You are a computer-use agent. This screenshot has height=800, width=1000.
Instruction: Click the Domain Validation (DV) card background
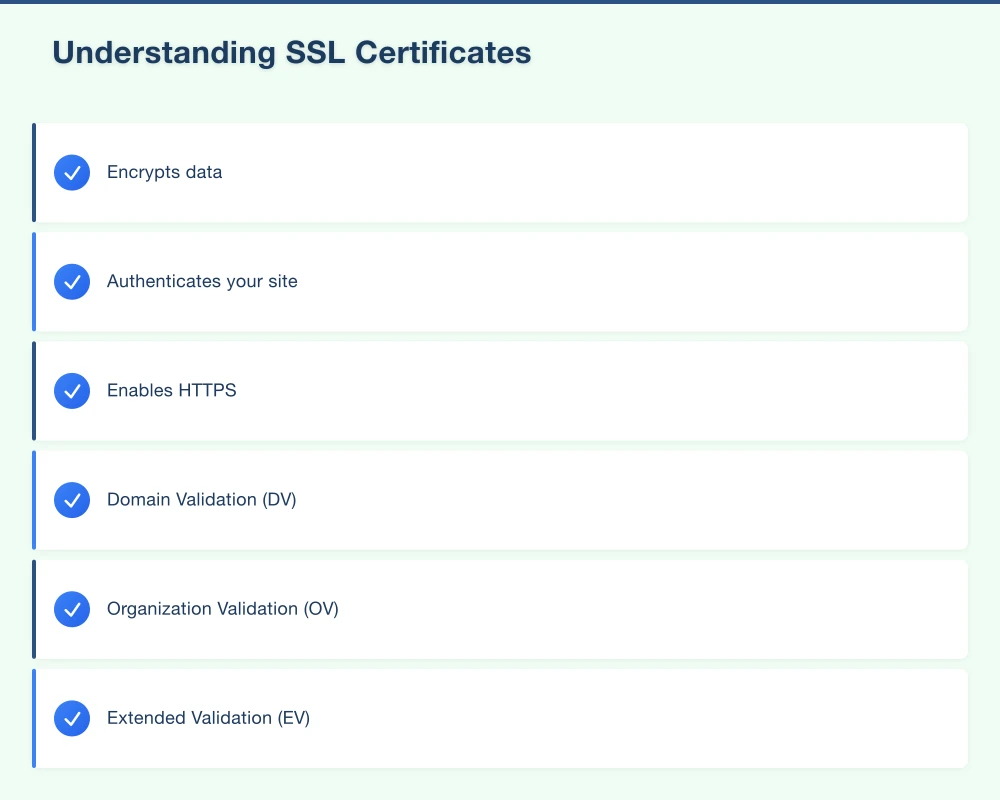pyautogui.click(x=600, y=500)
